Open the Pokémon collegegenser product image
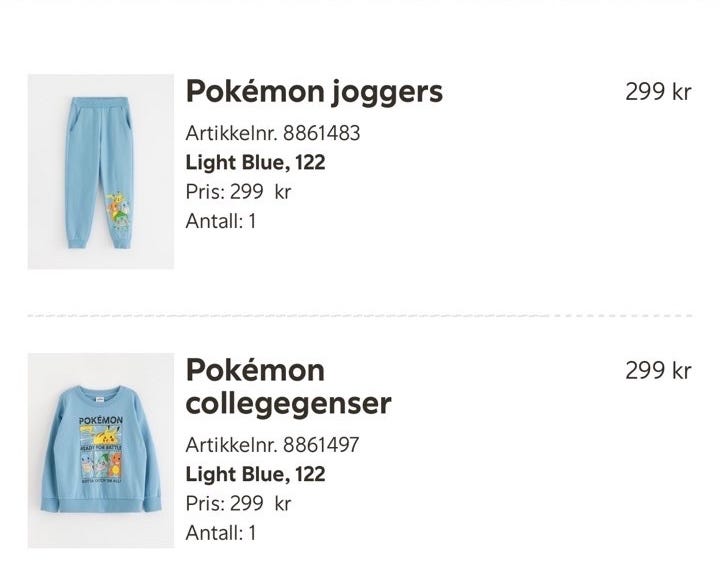The height and width of the screenshot is (581, 720). (101, 451)
